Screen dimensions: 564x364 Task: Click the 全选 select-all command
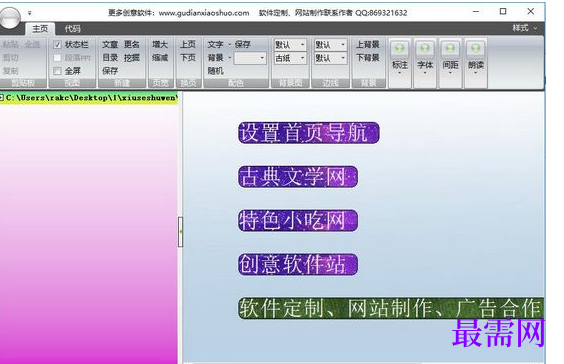click(32, 45)
